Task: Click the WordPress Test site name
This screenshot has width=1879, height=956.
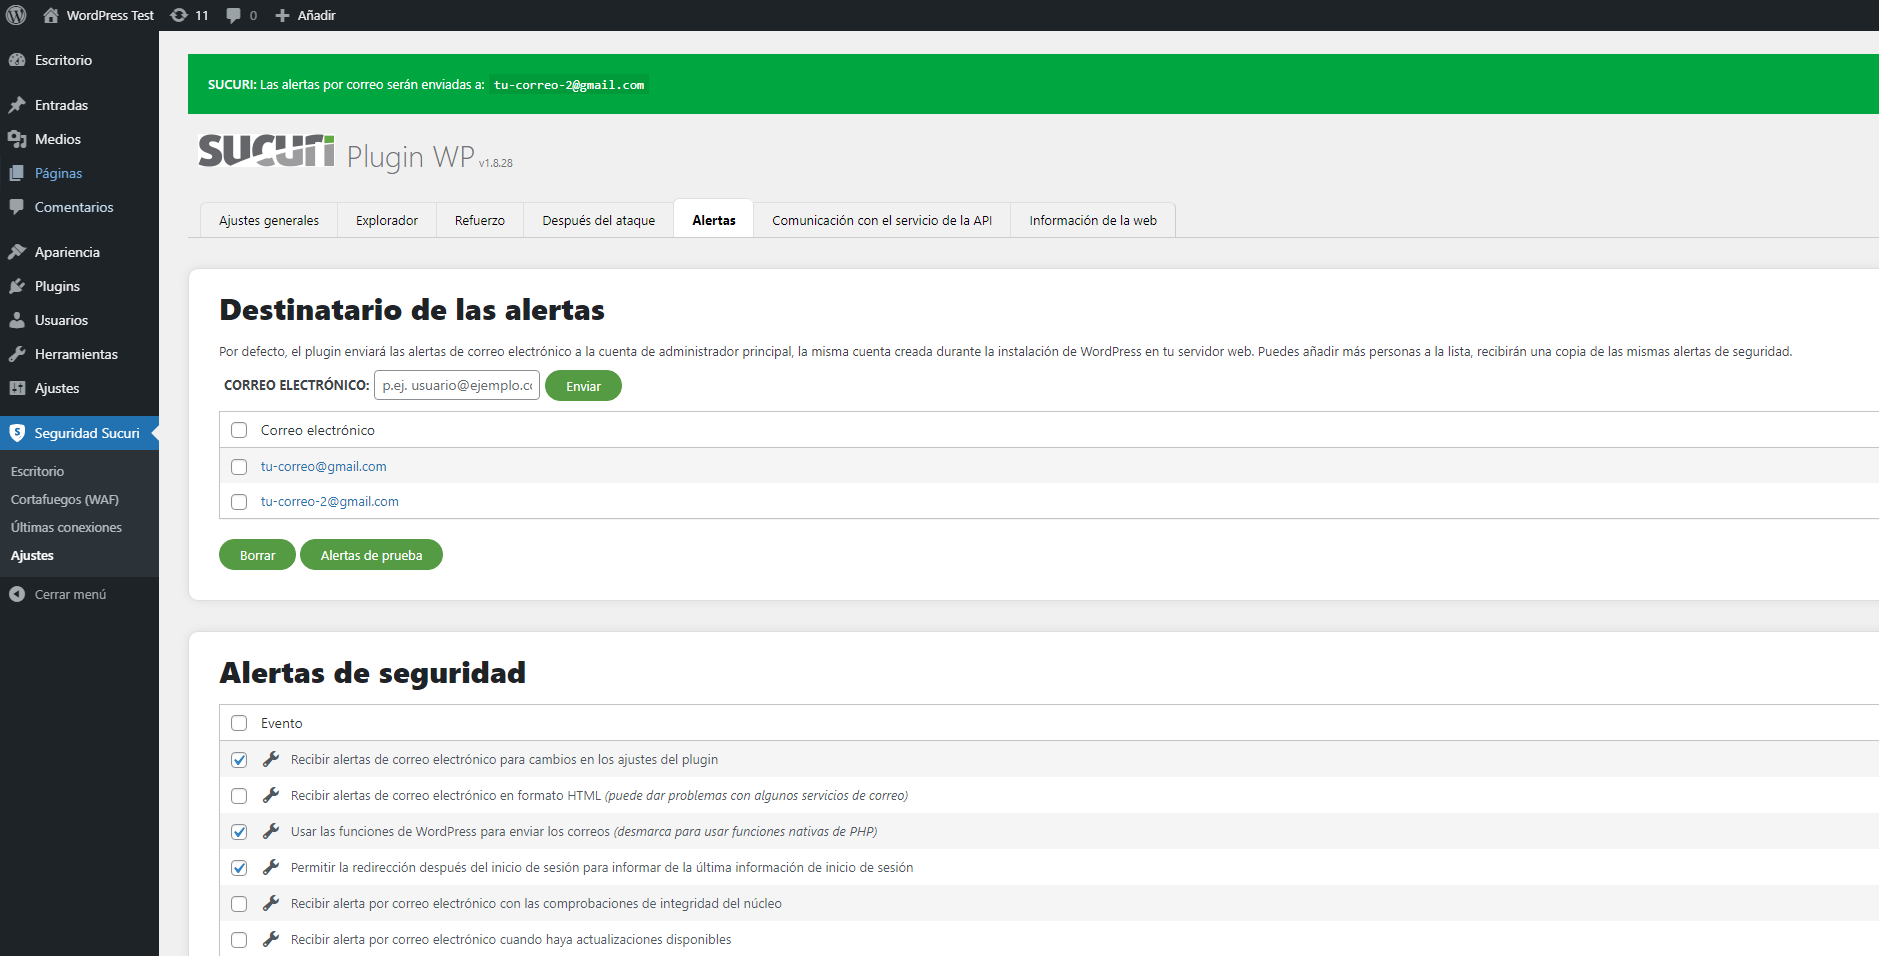Action: coord(110,15)
